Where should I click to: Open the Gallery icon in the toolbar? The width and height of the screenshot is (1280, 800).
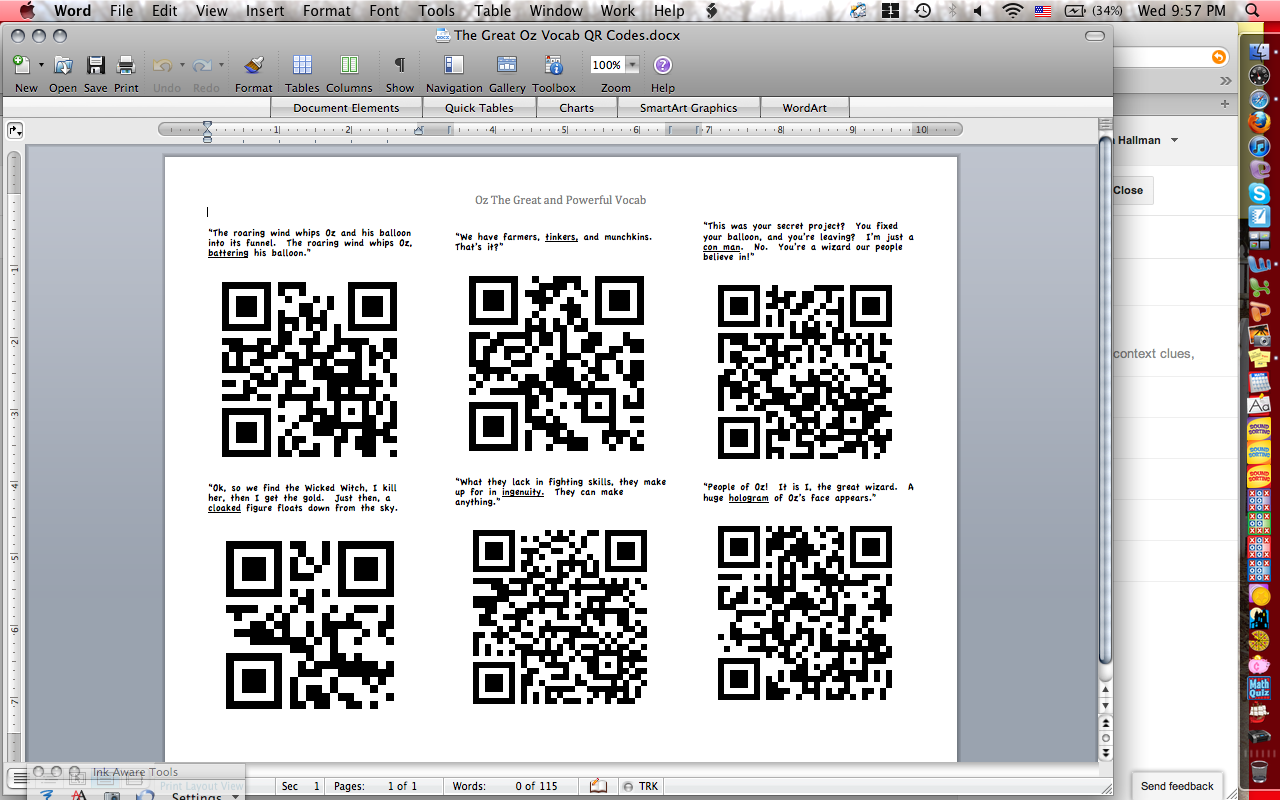tap(507, 64)
